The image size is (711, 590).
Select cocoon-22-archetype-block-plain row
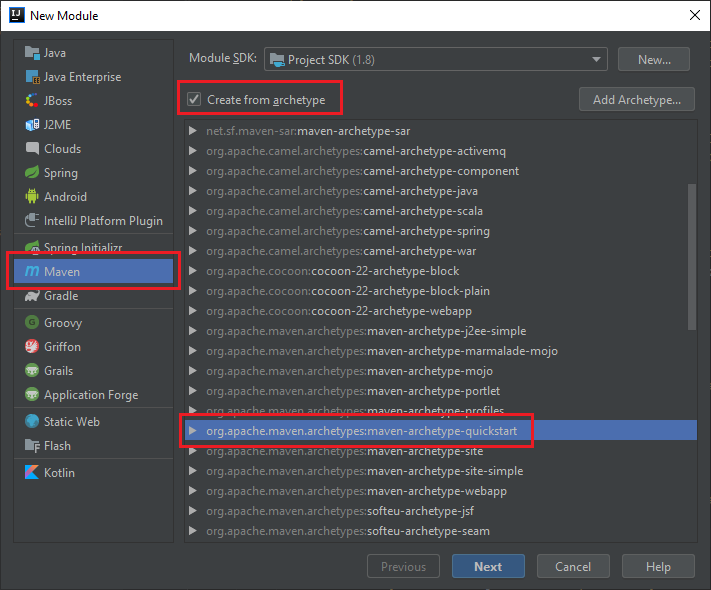[441, 291]
